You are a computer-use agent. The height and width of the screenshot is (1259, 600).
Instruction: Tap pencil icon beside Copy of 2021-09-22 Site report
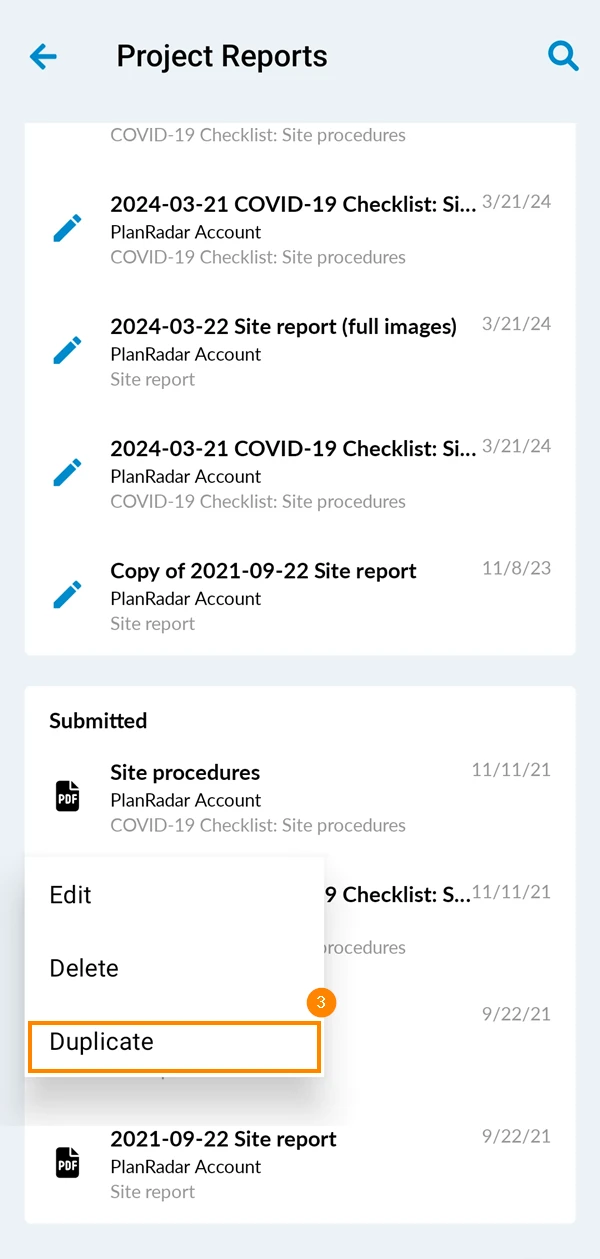67,596
